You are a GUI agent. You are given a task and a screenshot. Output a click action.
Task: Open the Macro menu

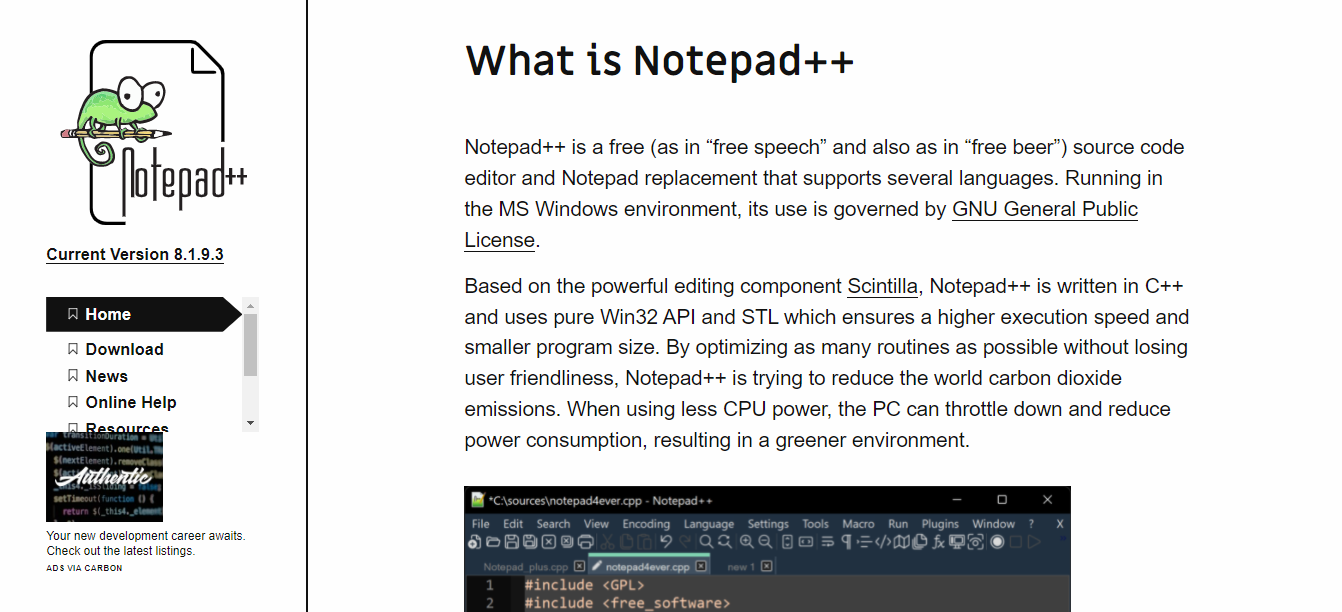click(x=858, y=524)
